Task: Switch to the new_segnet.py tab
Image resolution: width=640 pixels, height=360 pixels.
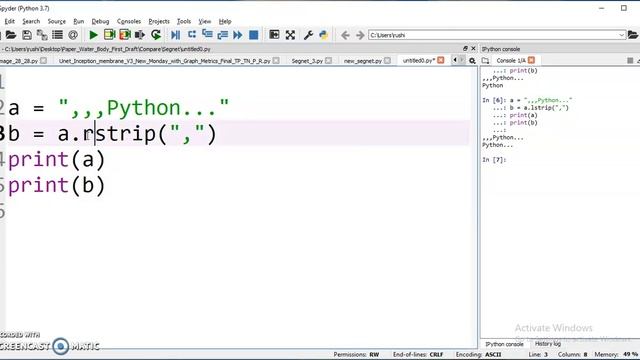Action: click(x=362, y=60)
